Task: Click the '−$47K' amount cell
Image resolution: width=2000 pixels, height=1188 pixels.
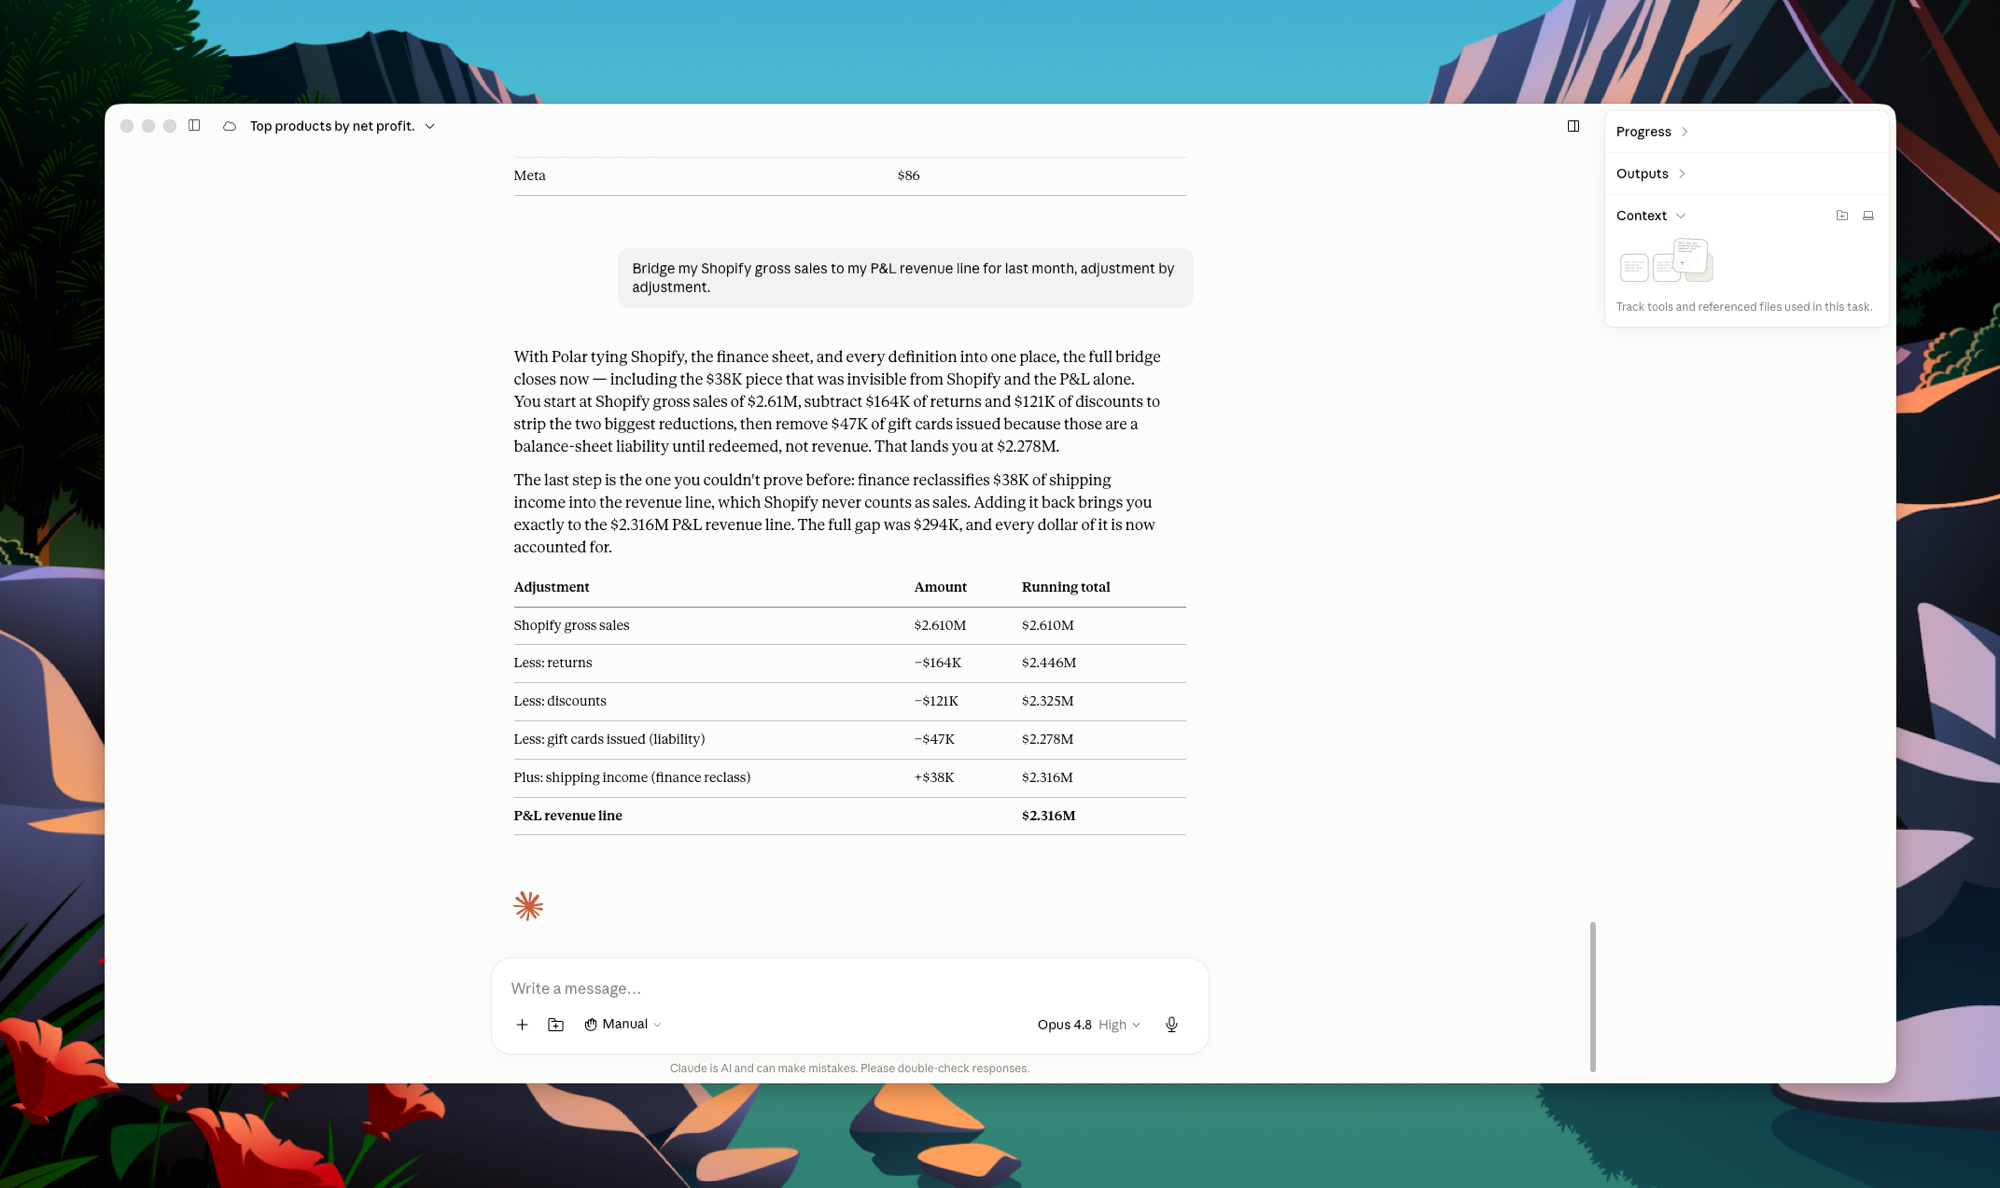Action: tap(934, 739)
